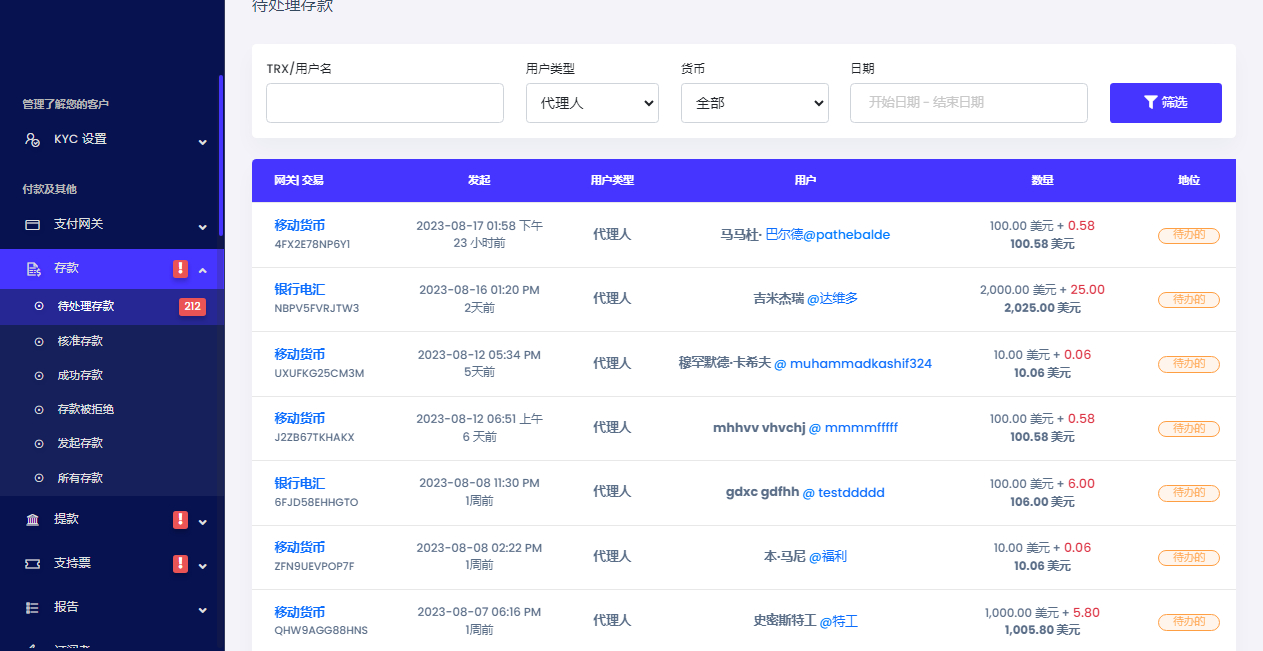Click red alert badge beside 支持票

click(x=180, y=564)
